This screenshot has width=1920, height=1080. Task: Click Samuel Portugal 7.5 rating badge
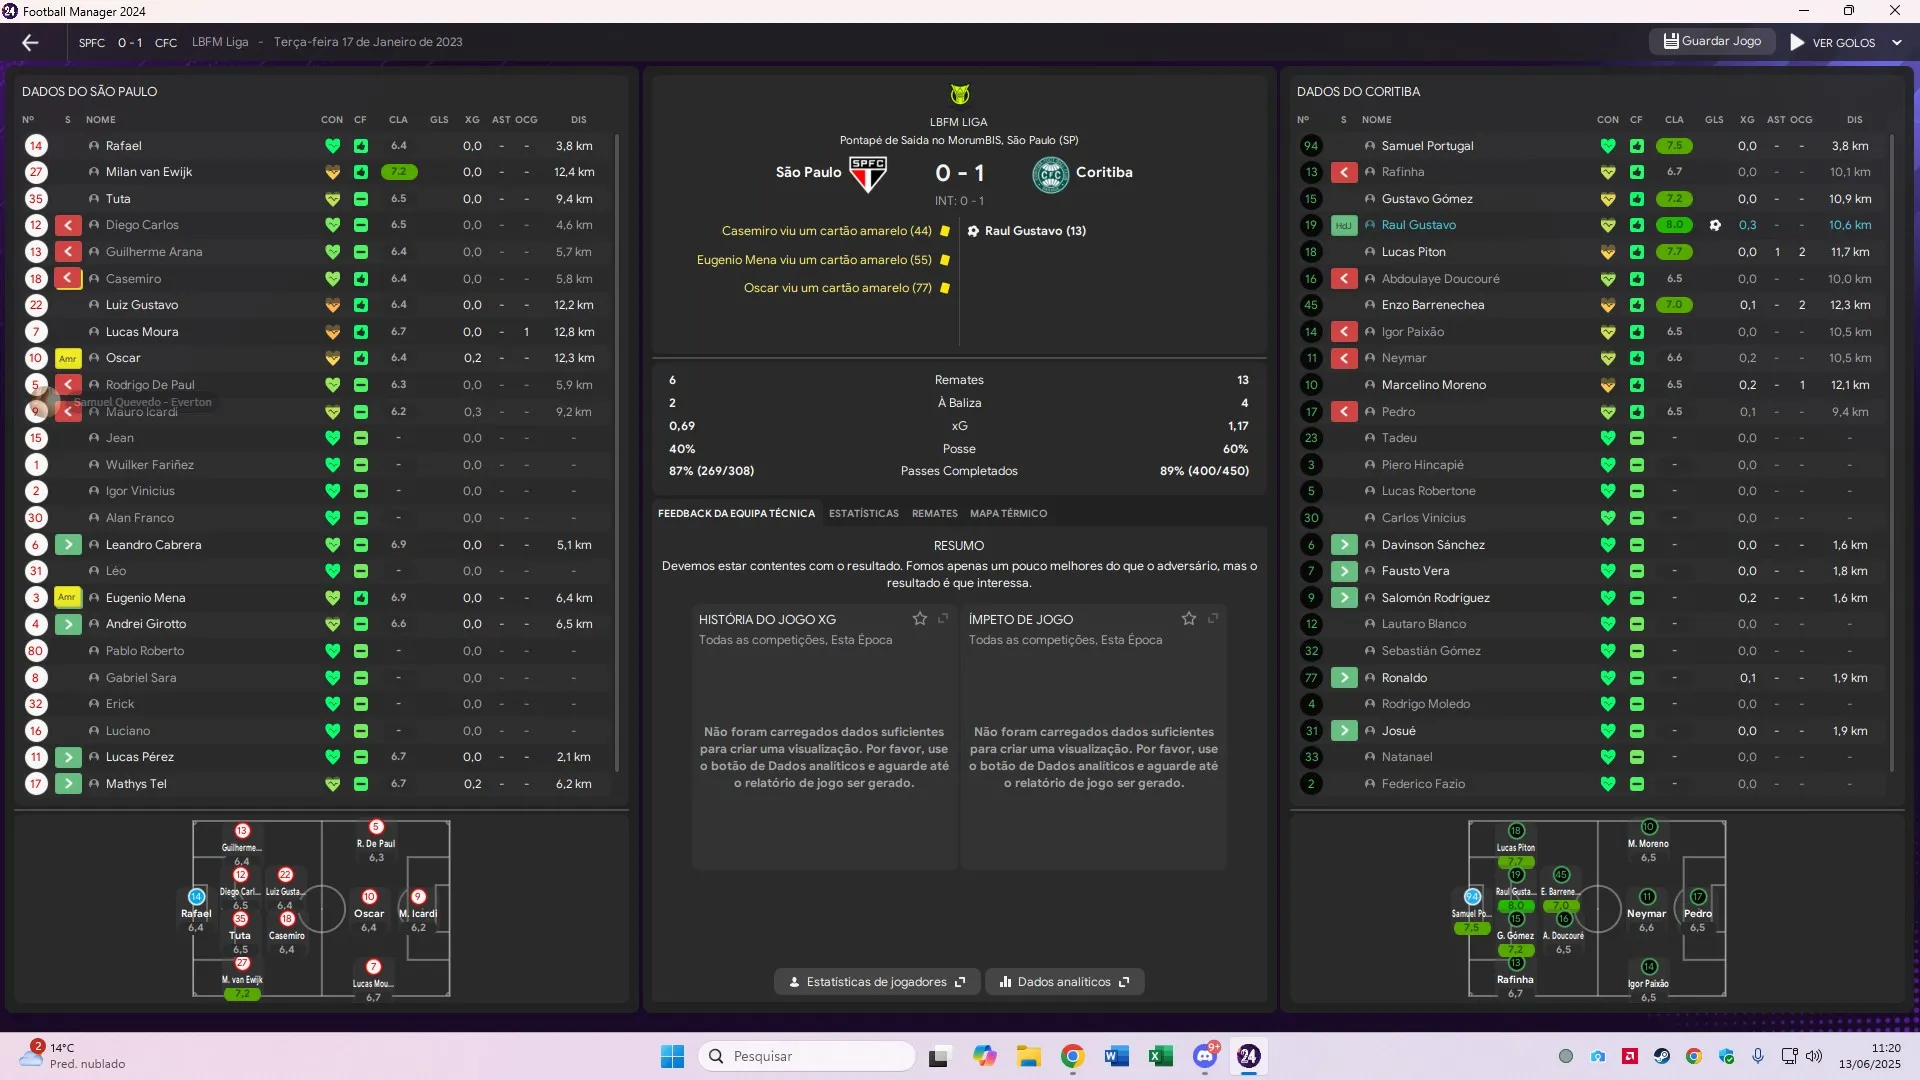(1675, 146)
